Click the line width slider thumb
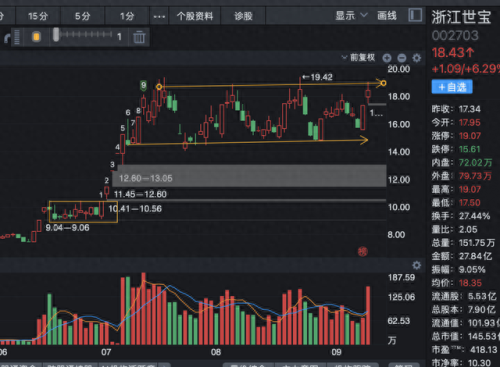The width and height of the screenshot is (500, 367). pos(56,35)
